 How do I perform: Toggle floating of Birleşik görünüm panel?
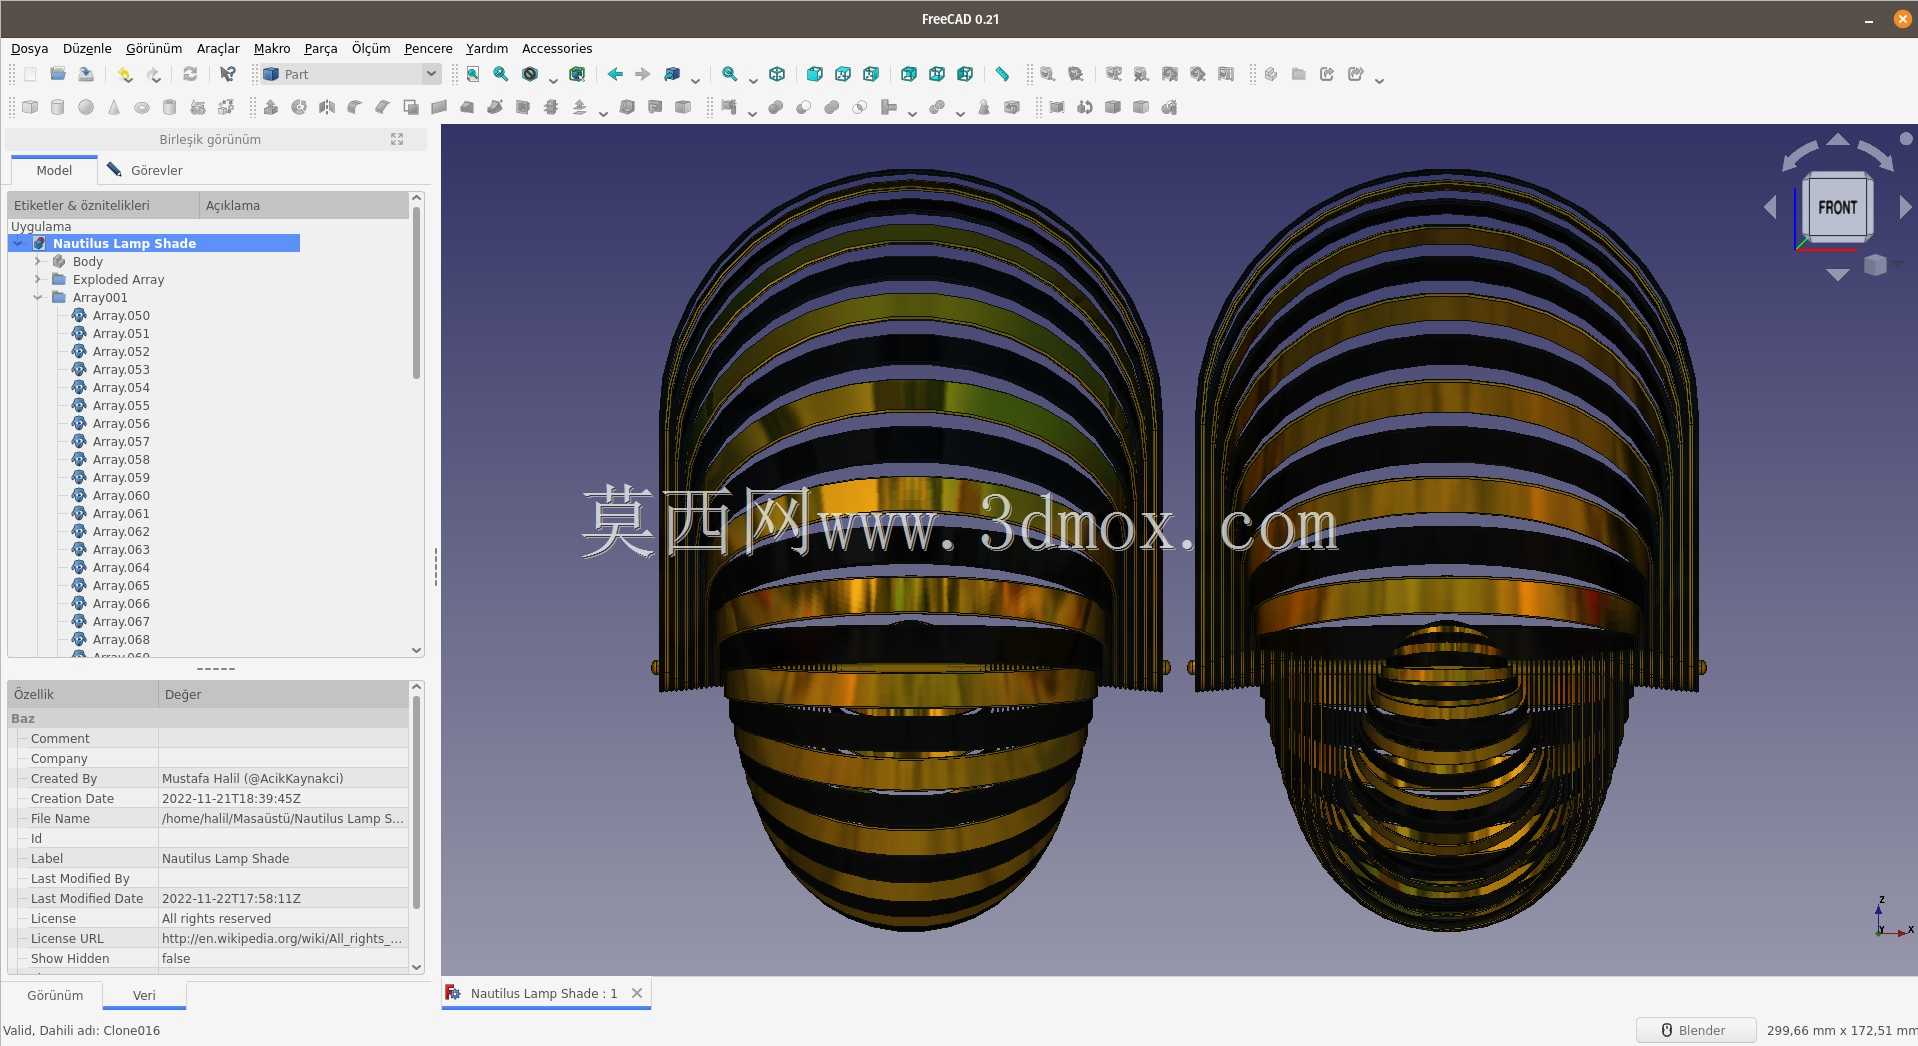397,139
